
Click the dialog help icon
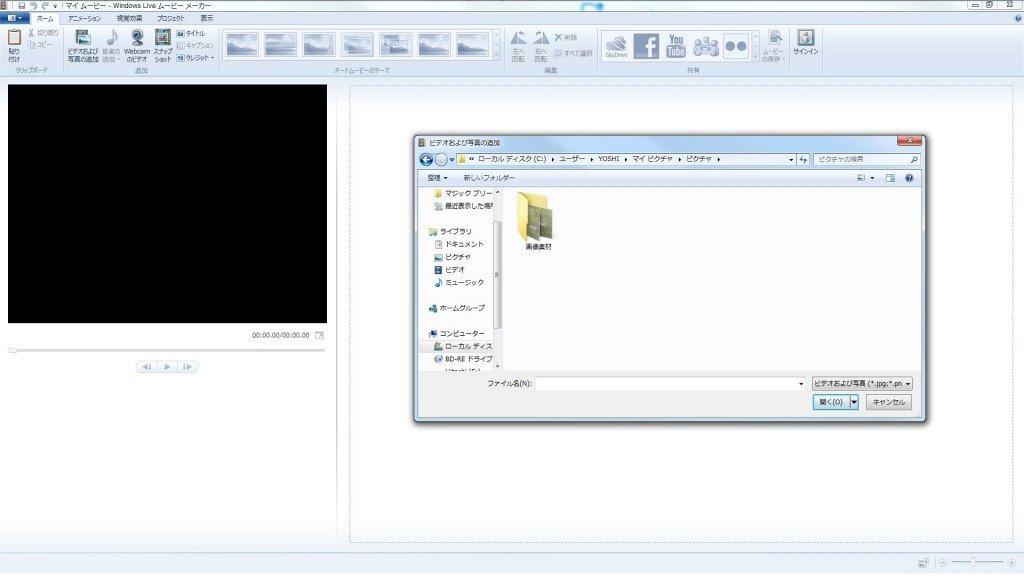(x=909, y=178)
